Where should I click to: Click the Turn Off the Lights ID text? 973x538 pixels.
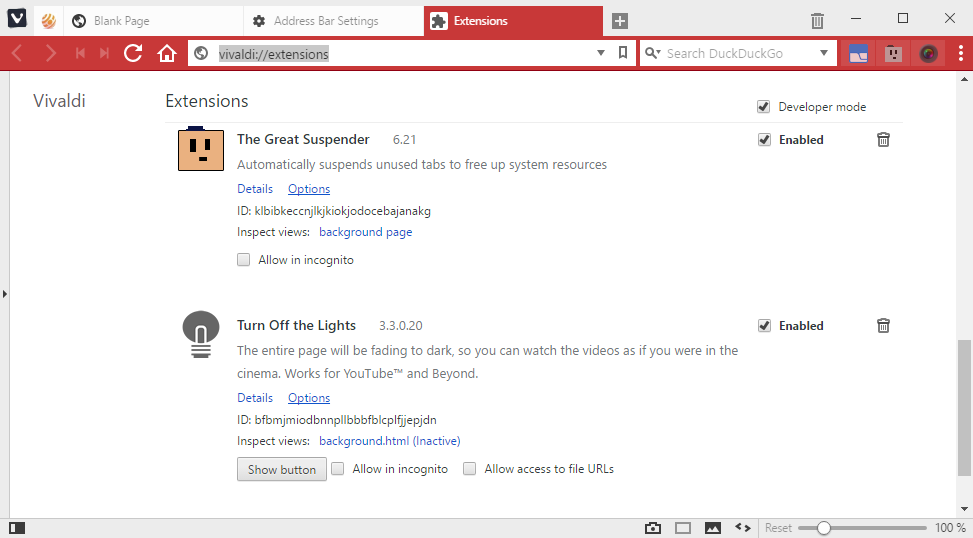point(336,420)
